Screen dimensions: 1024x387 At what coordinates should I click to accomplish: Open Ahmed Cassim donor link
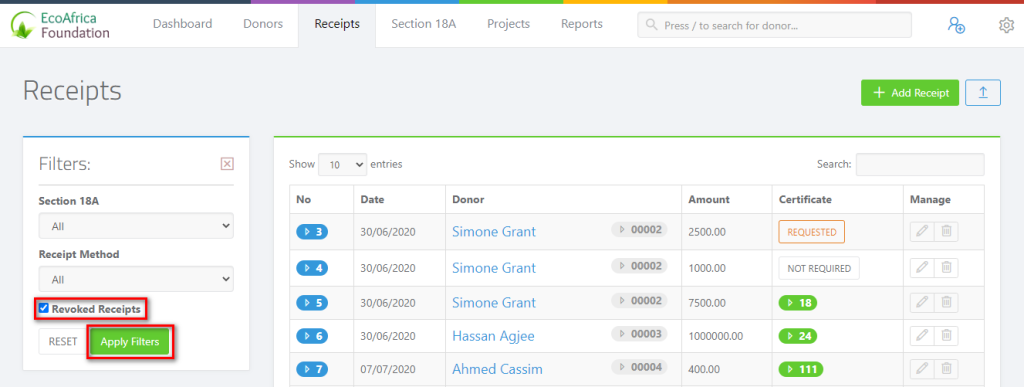497,369
